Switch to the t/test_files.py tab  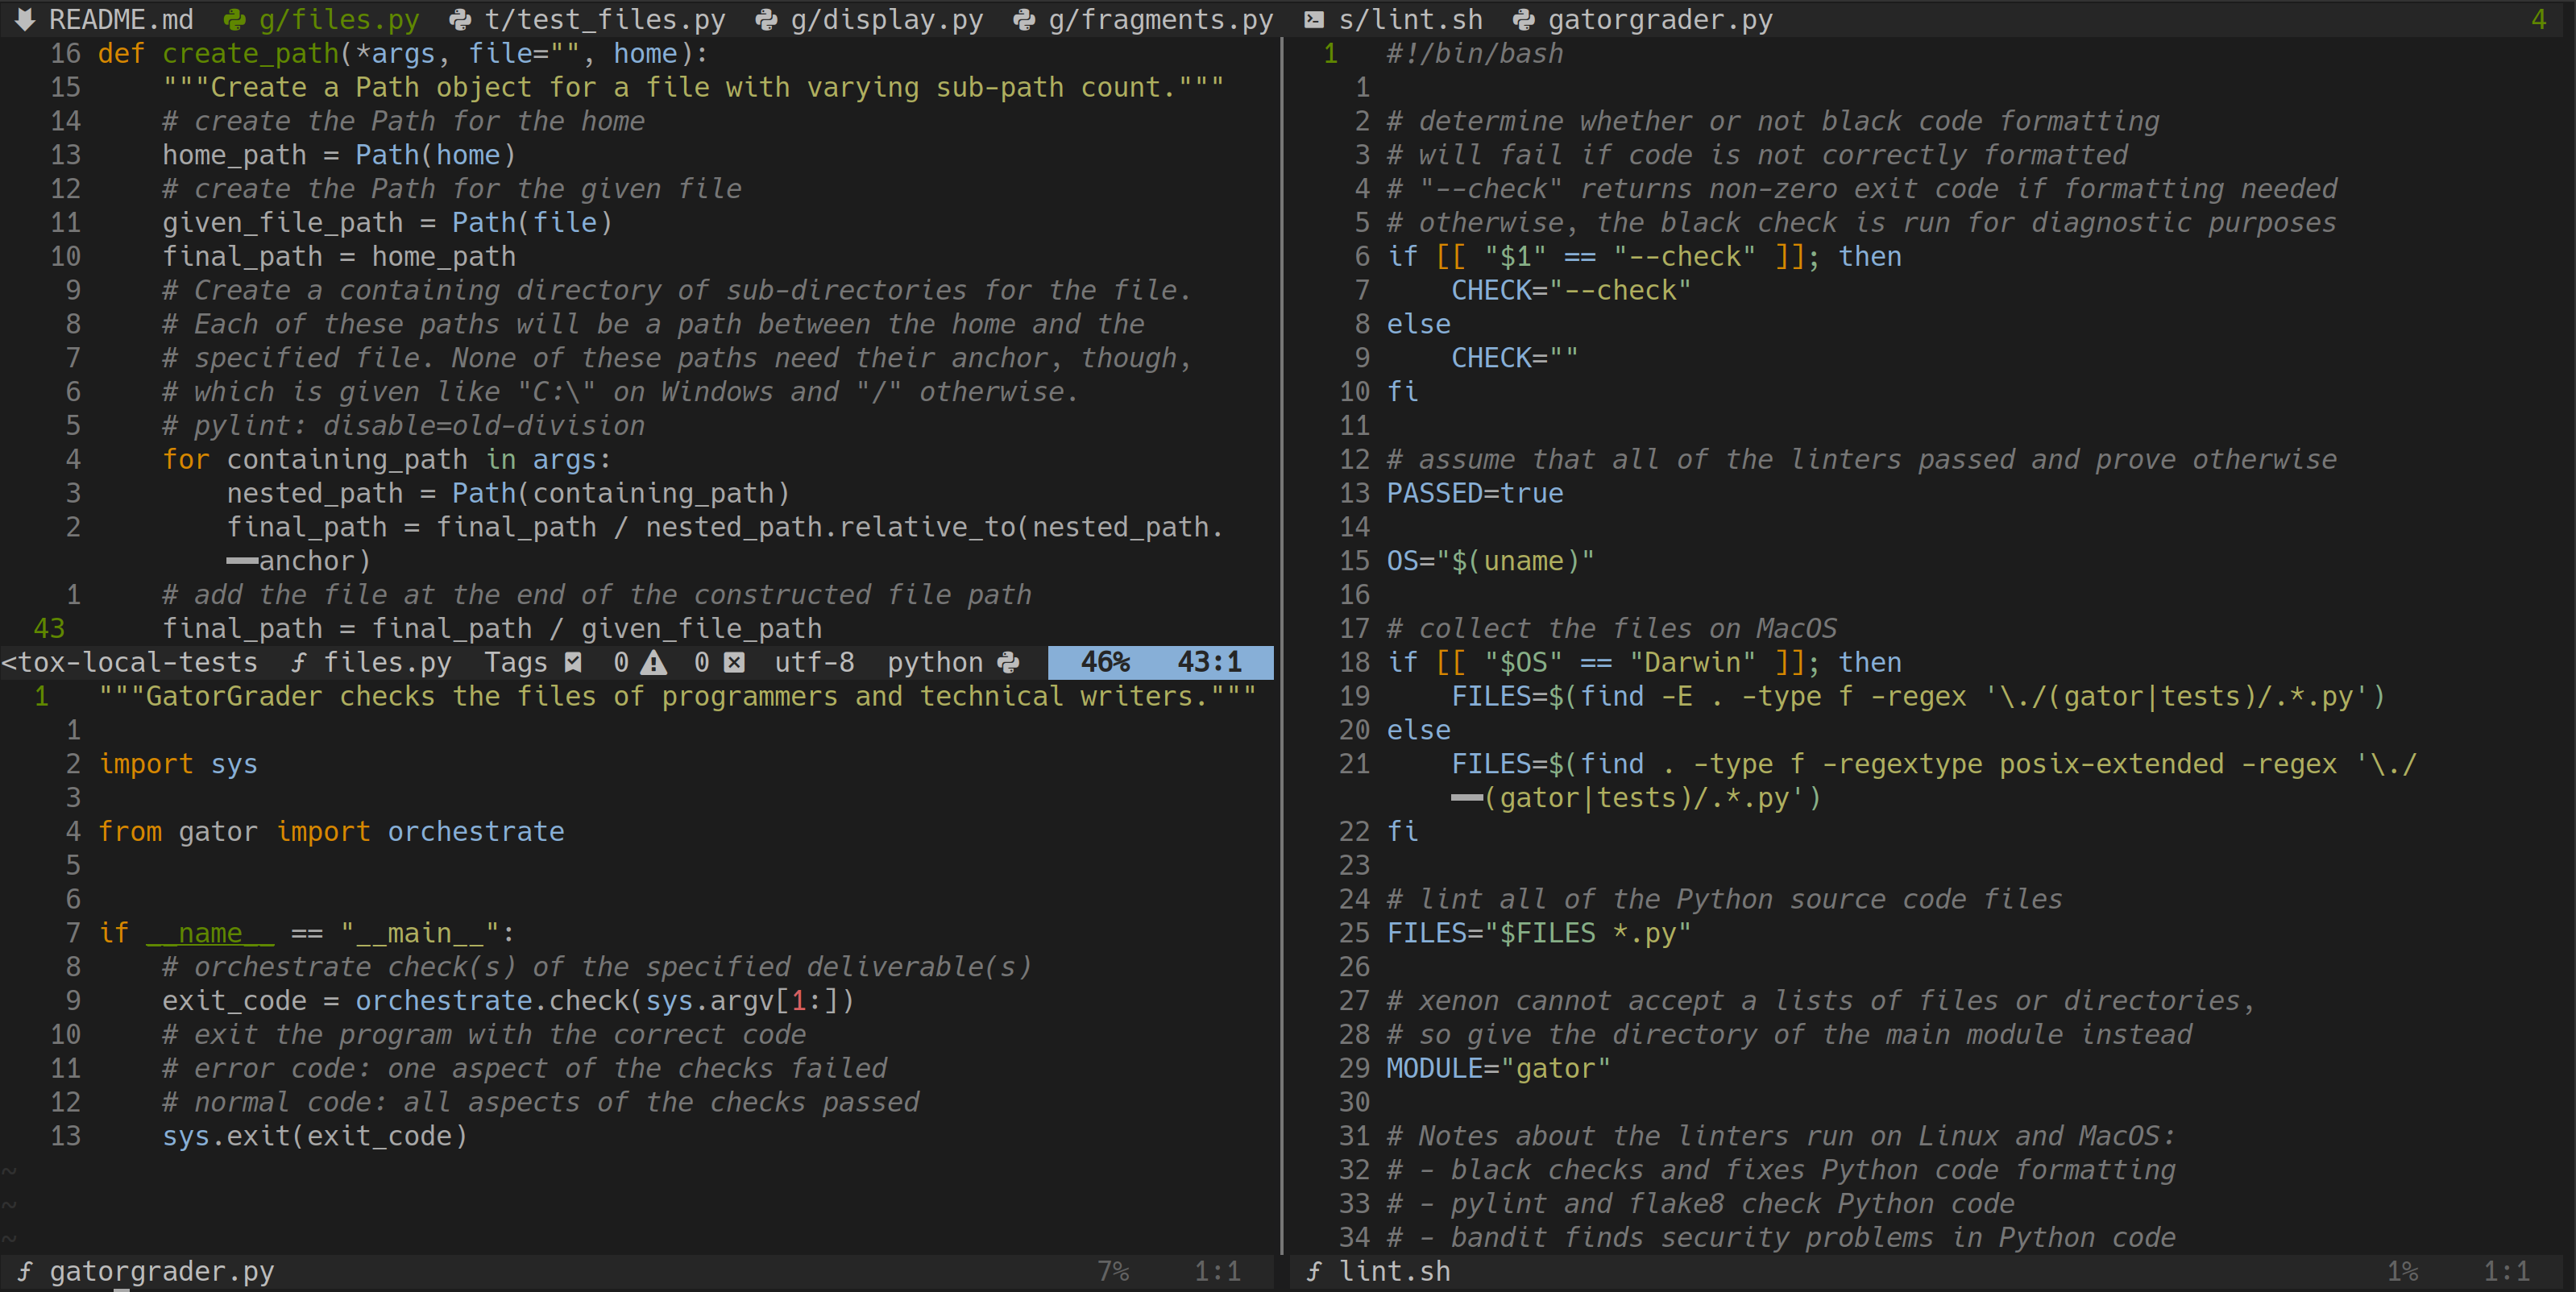click(x=604, y=19)
